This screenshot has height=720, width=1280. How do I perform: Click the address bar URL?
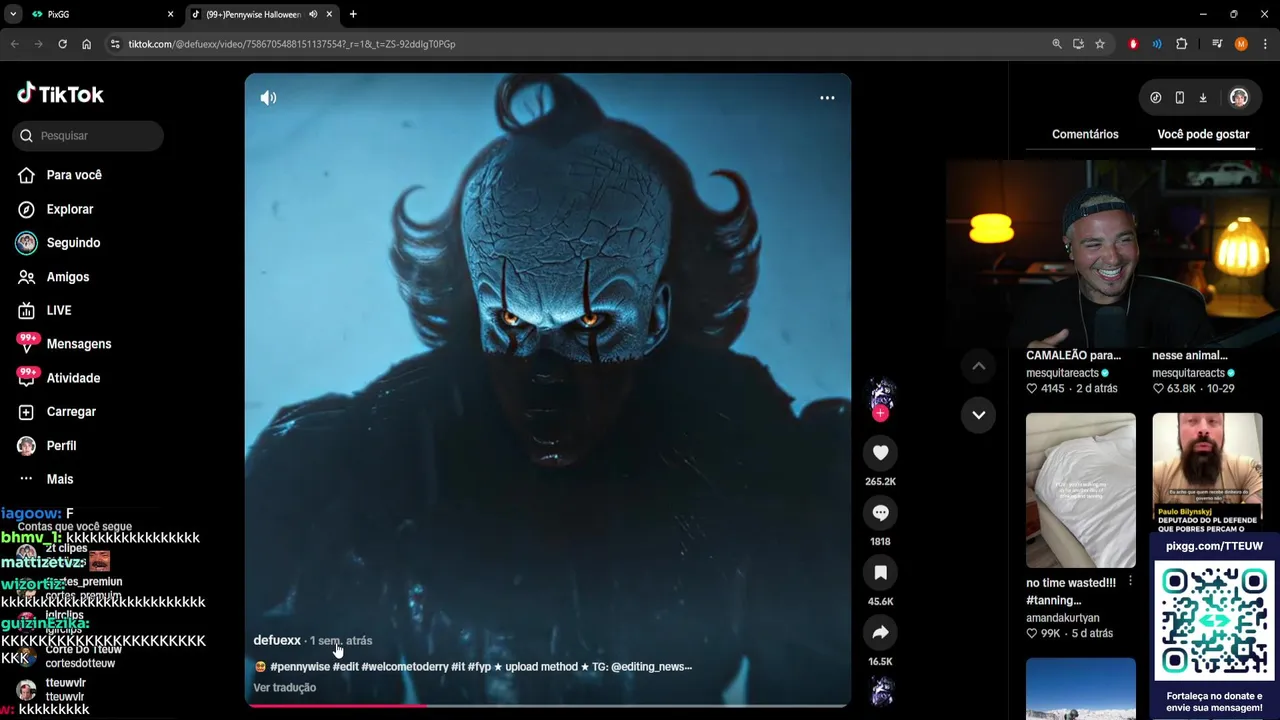292,44
